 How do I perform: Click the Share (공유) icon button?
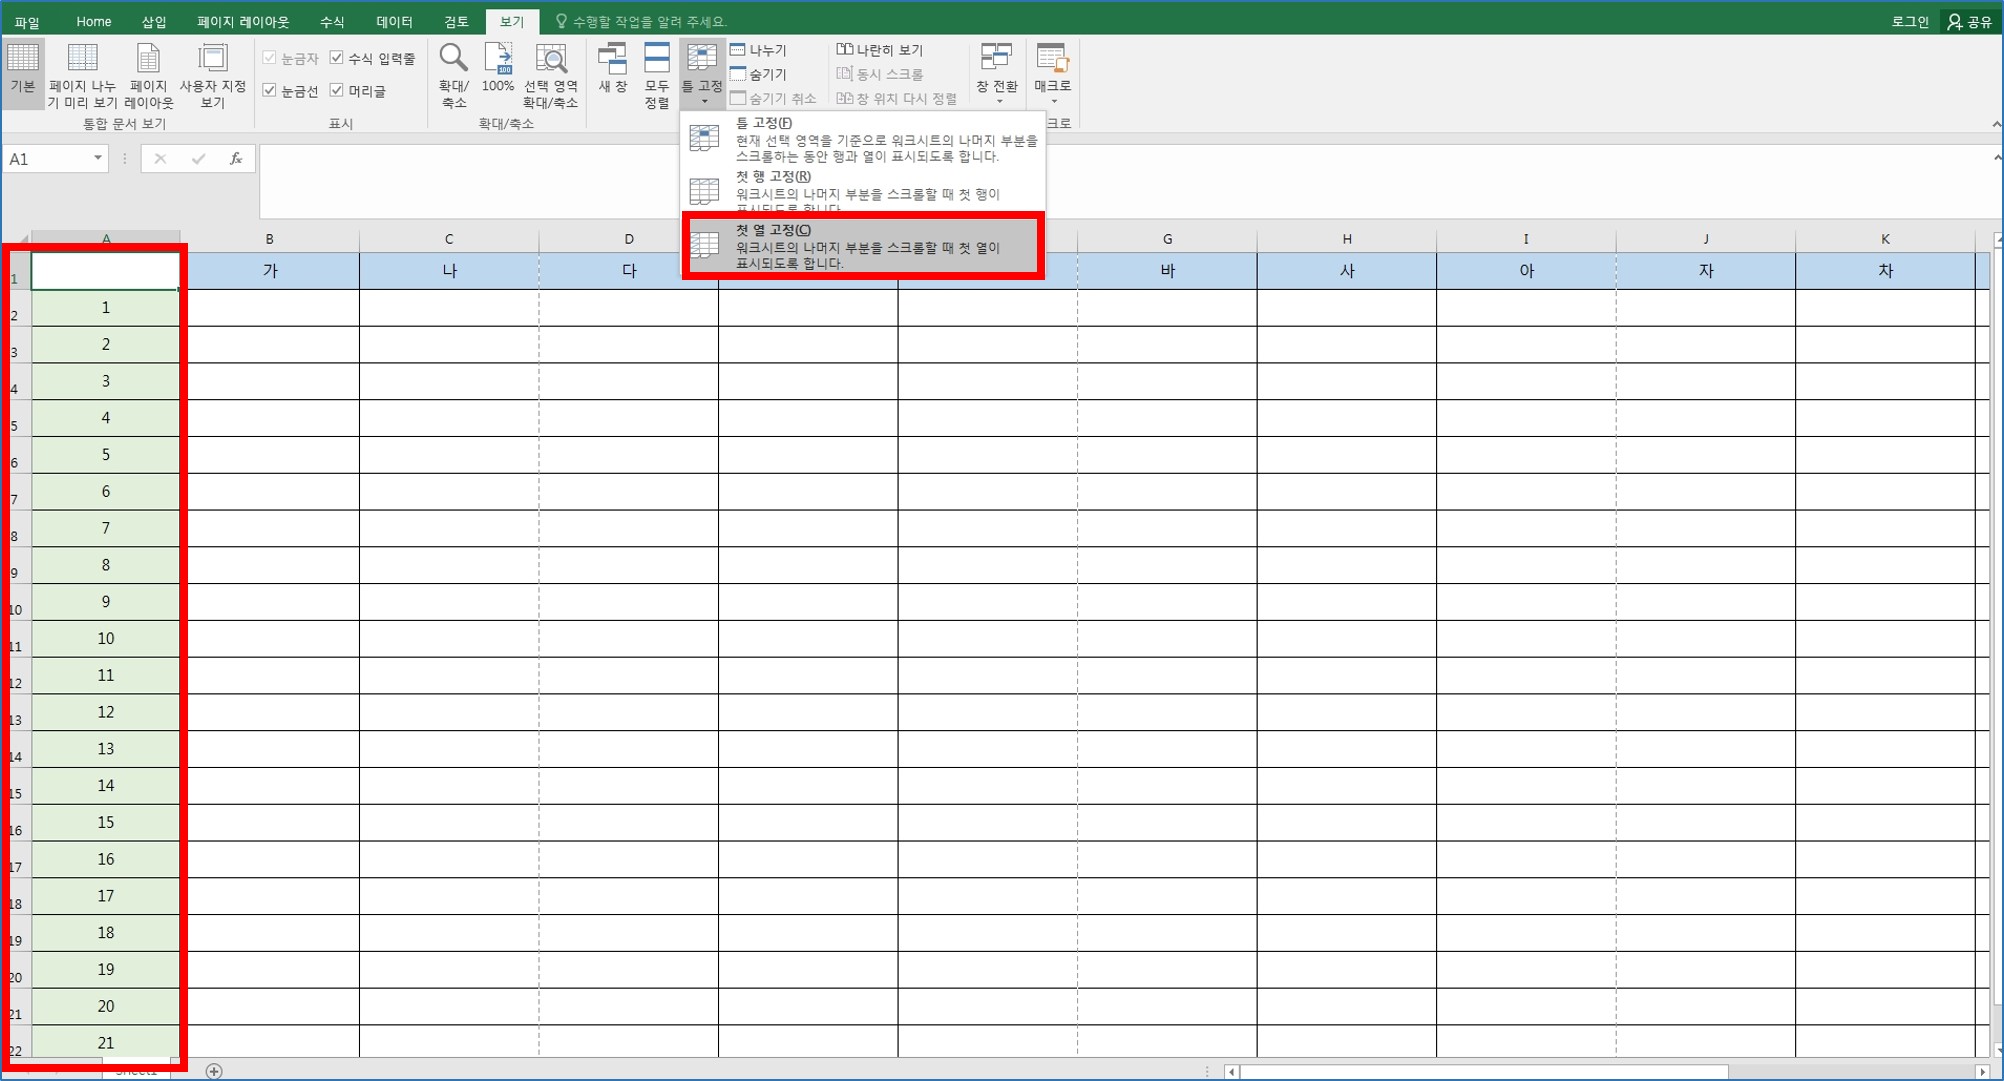click(x=1969, y=21)
